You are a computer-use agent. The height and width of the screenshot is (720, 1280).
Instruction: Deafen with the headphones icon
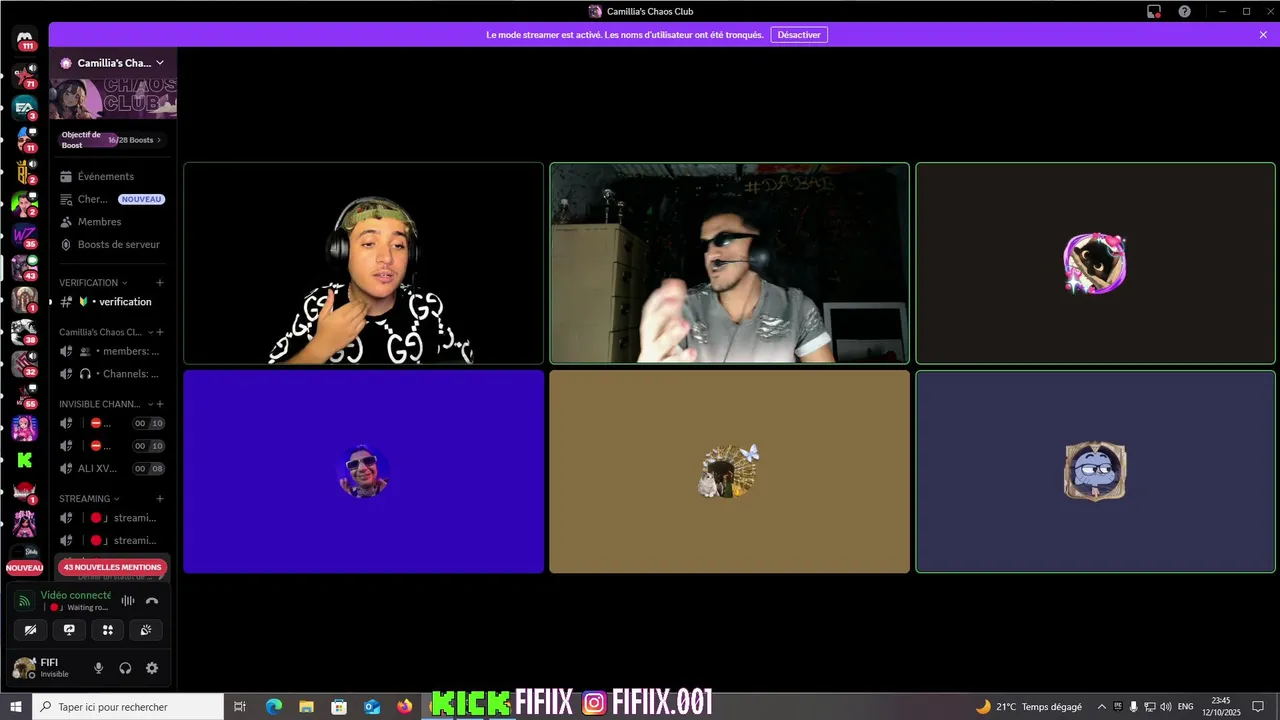(x=125, y=668)
